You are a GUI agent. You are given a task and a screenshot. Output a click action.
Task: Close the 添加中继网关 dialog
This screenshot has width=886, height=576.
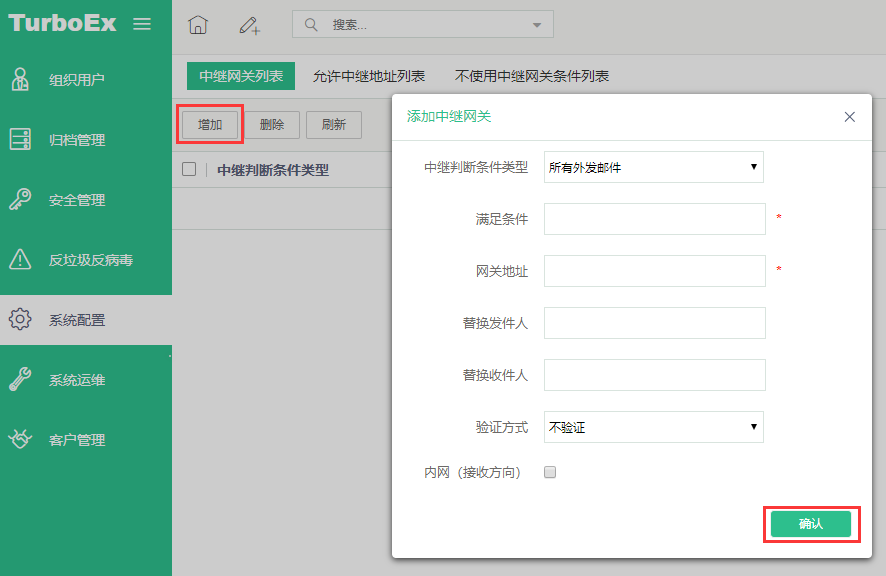coord(849,117)
